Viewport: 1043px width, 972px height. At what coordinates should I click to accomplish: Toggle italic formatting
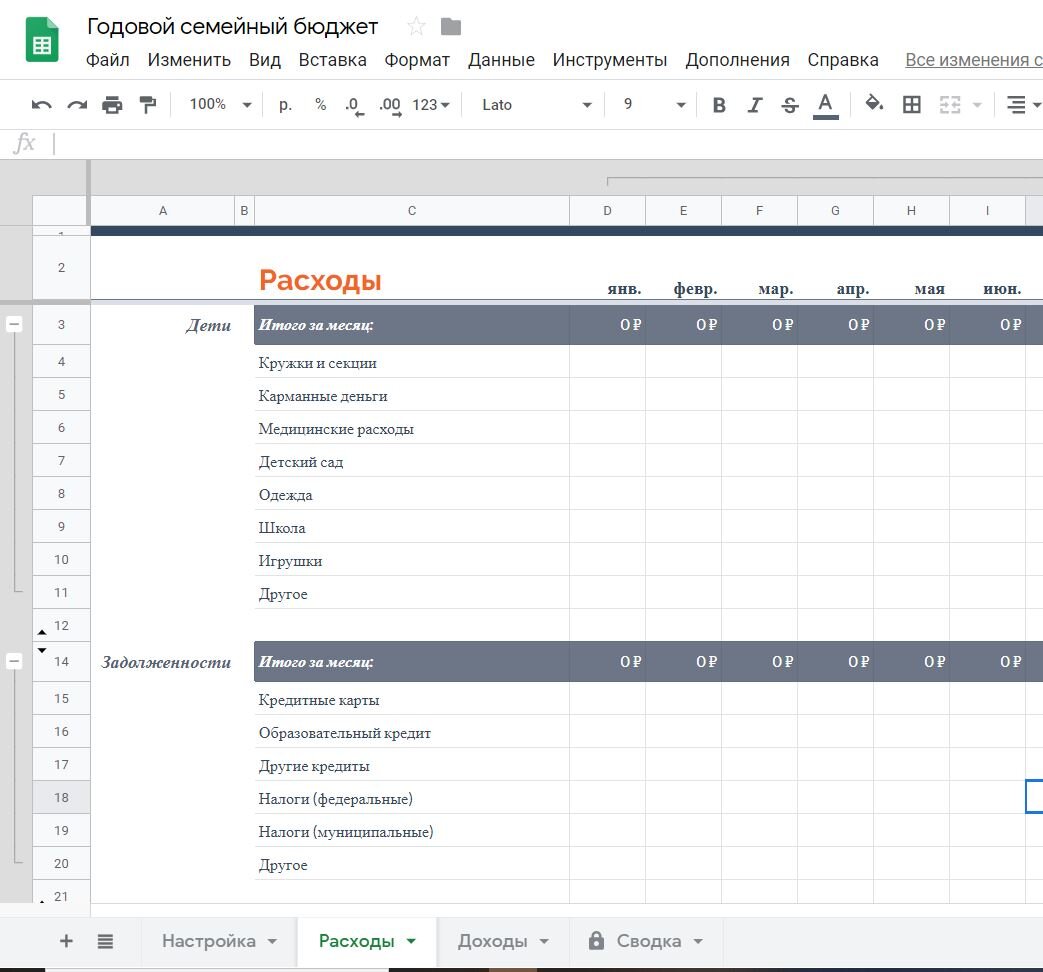(x=754, y=105)
